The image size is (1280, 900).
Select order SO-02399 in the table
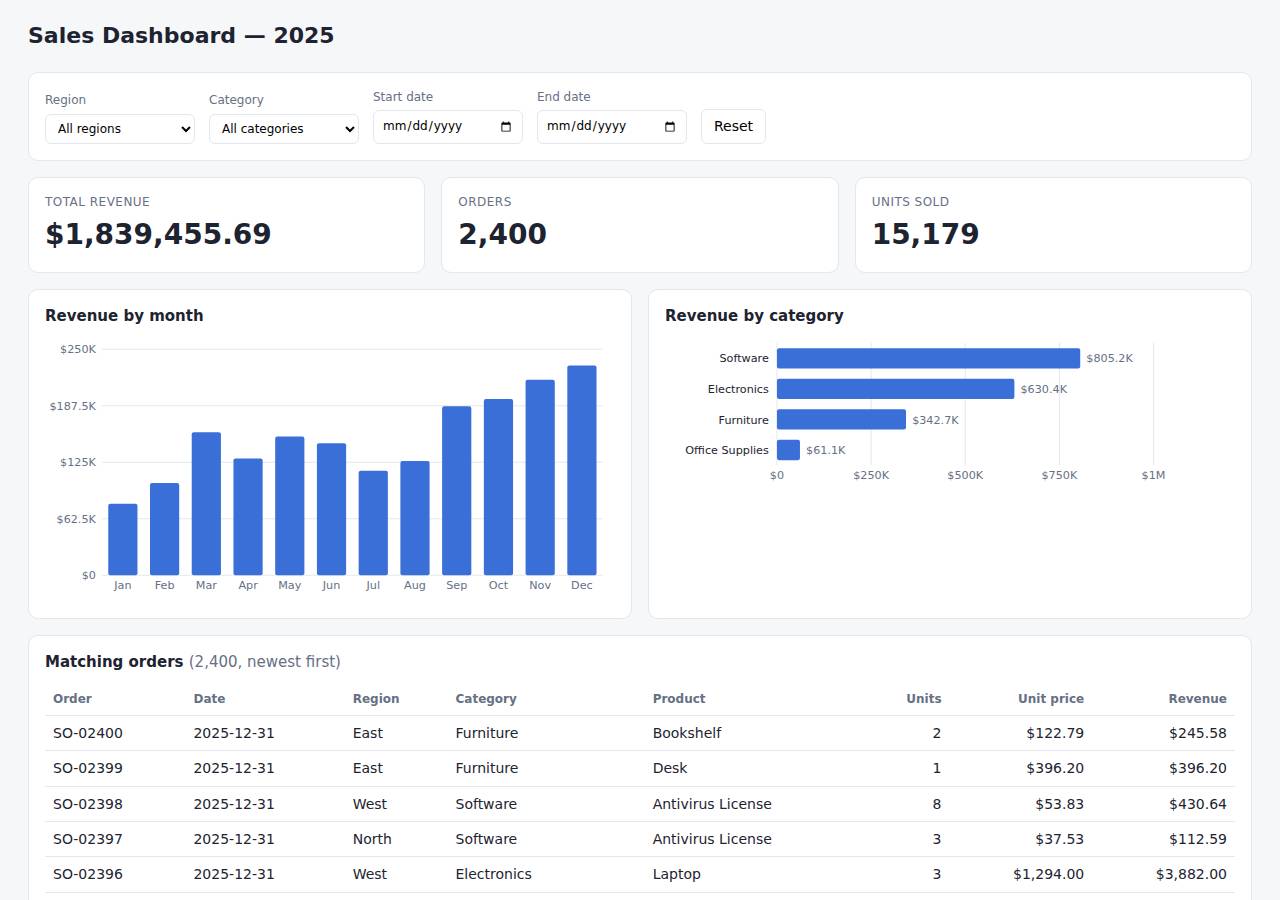coord(640,768)
